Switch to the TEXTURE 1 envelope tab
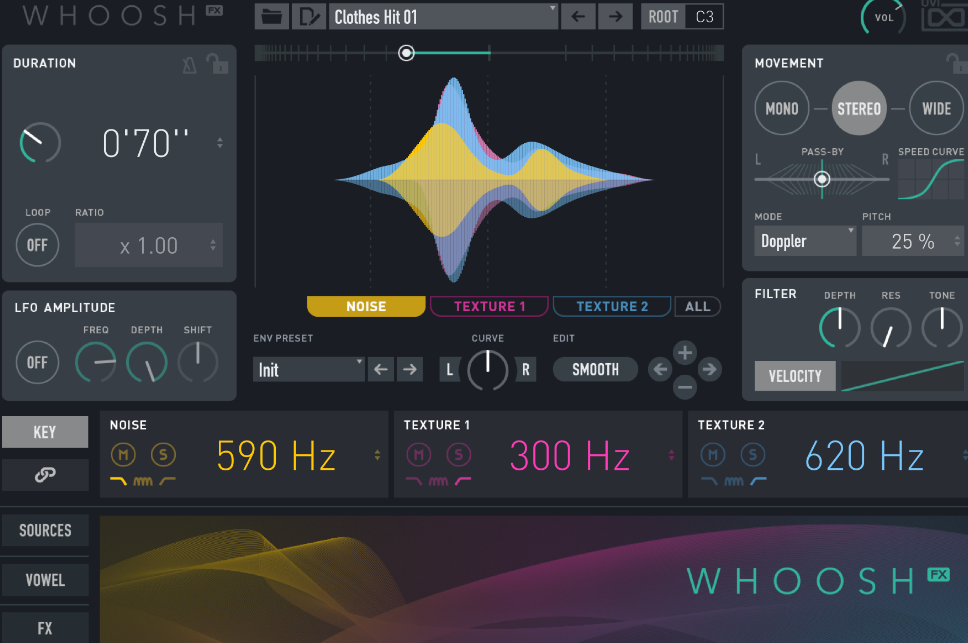968x643 pixels. [x=489, y=307]
